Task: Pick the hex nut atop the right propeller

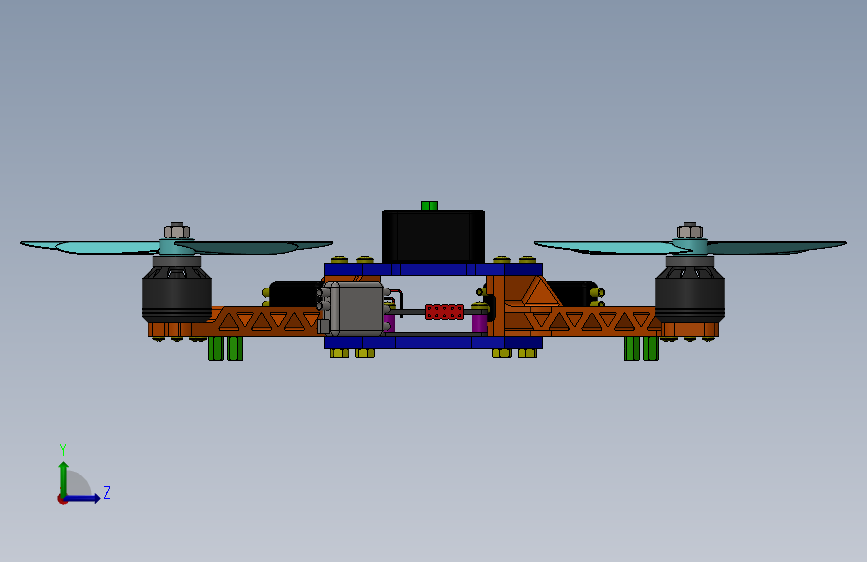Action: [690, 231]
